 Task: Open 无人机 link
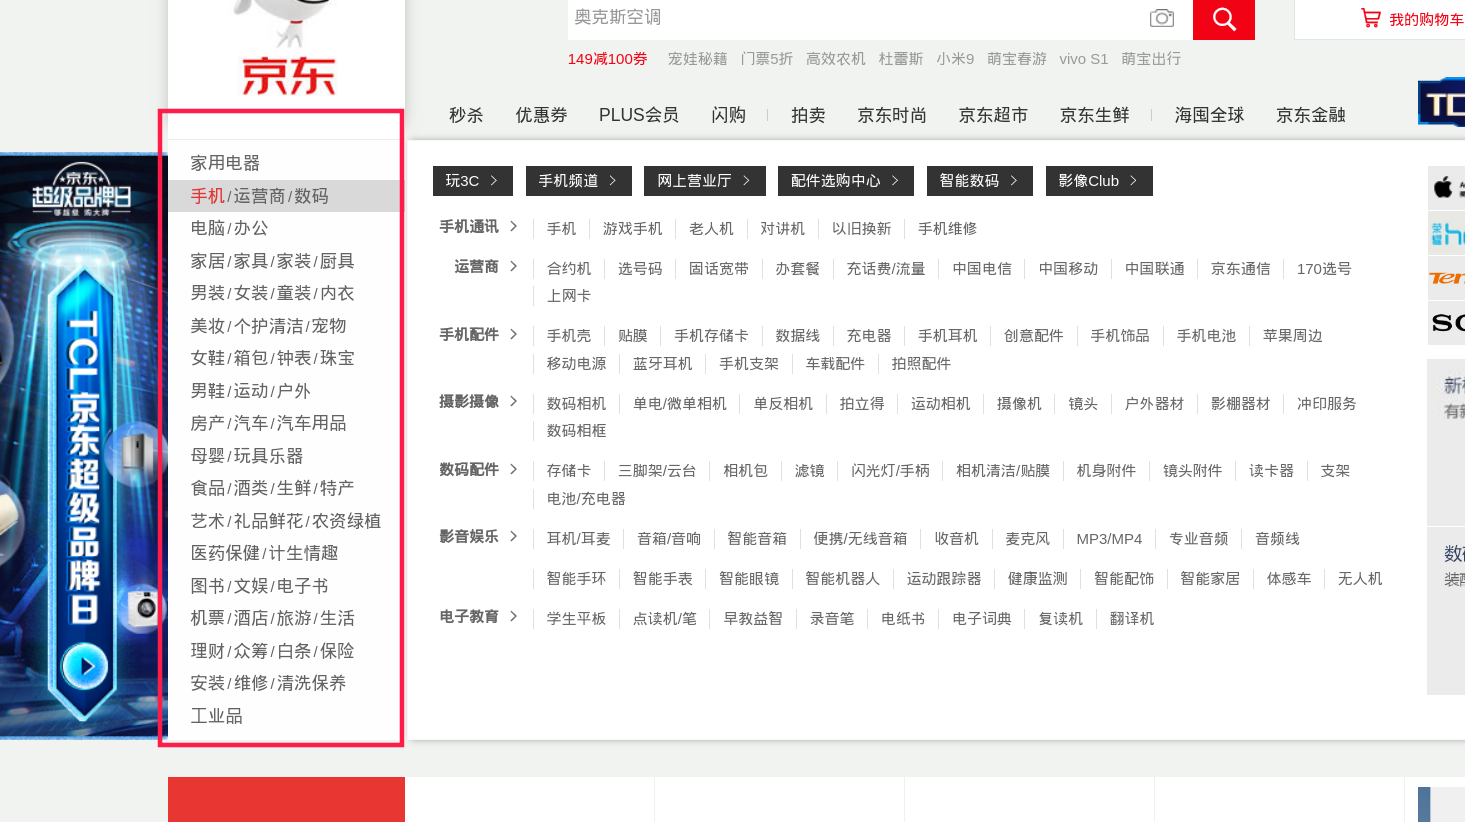point(1360,579)
